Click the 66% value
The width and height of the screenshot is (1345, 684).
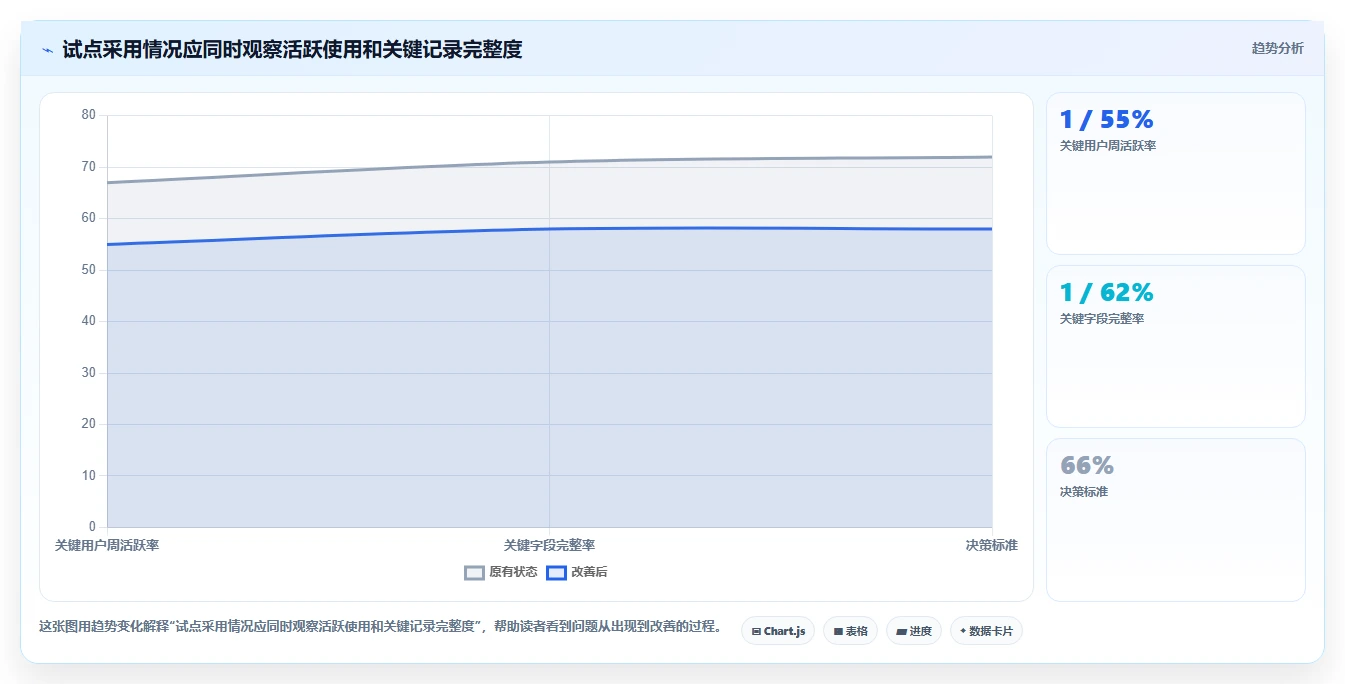tap(1086, 466)
